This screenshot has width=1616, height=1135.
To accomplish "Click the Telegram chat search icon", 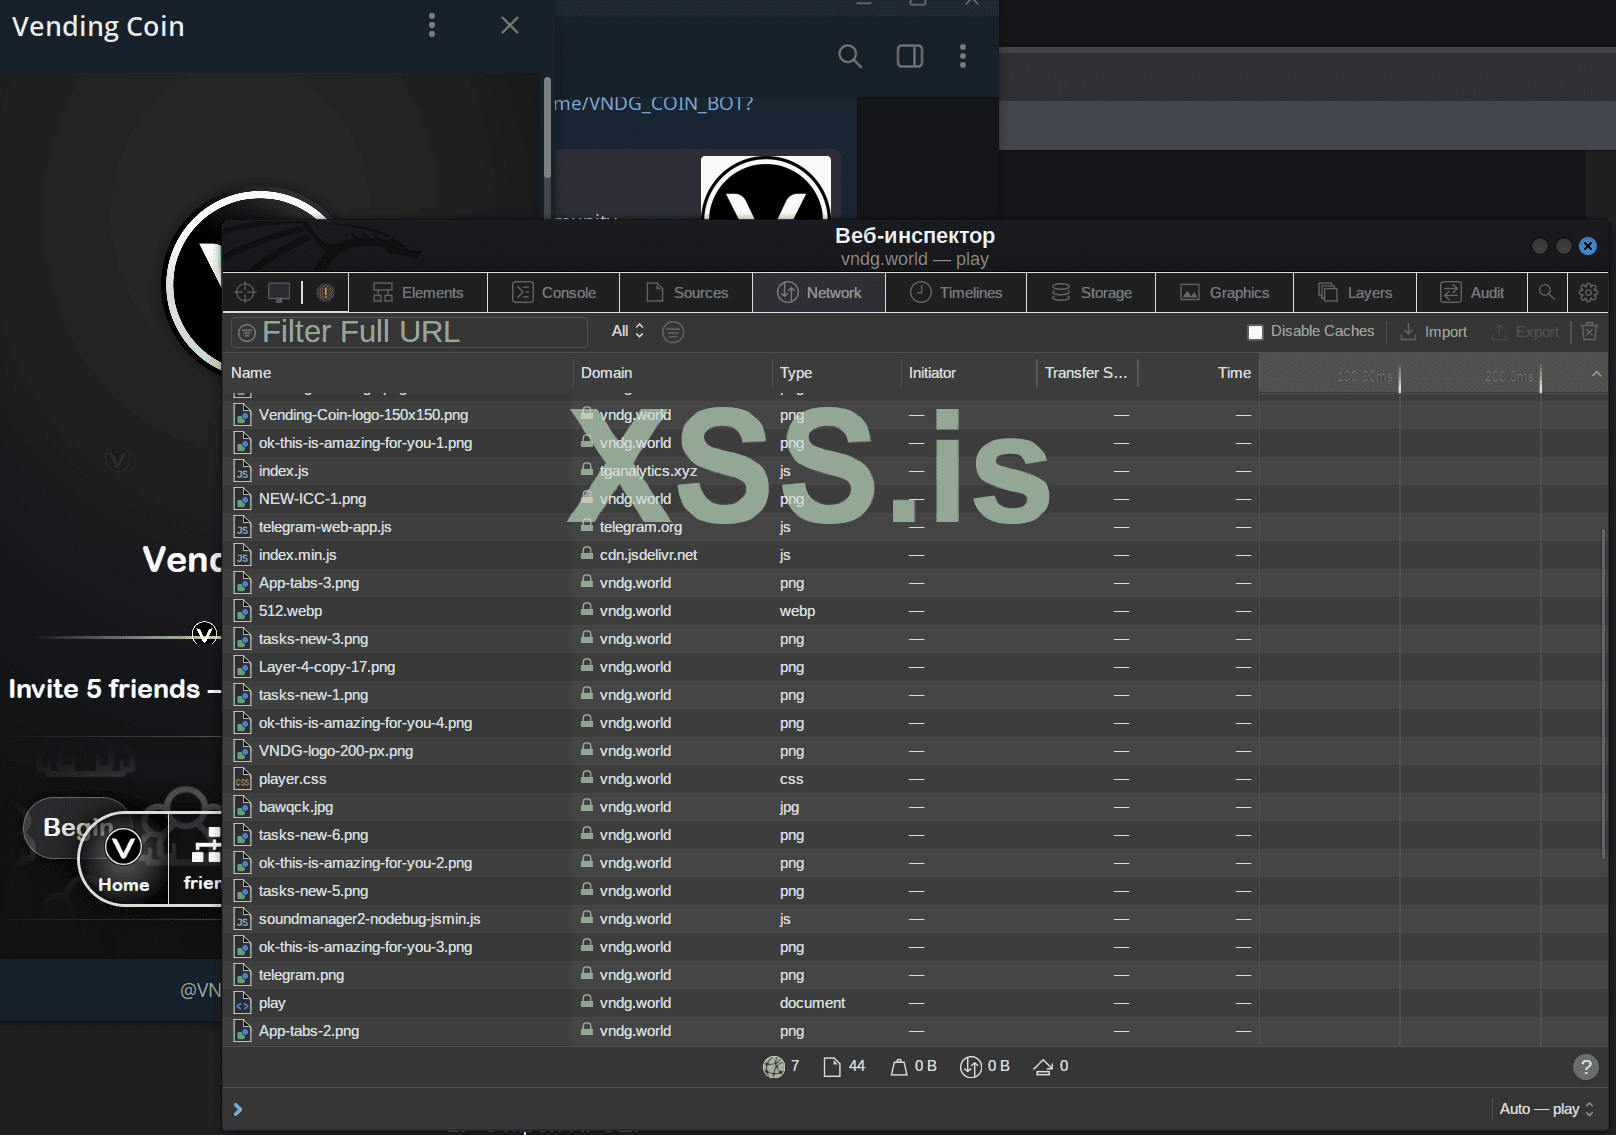I will [849, 57].
